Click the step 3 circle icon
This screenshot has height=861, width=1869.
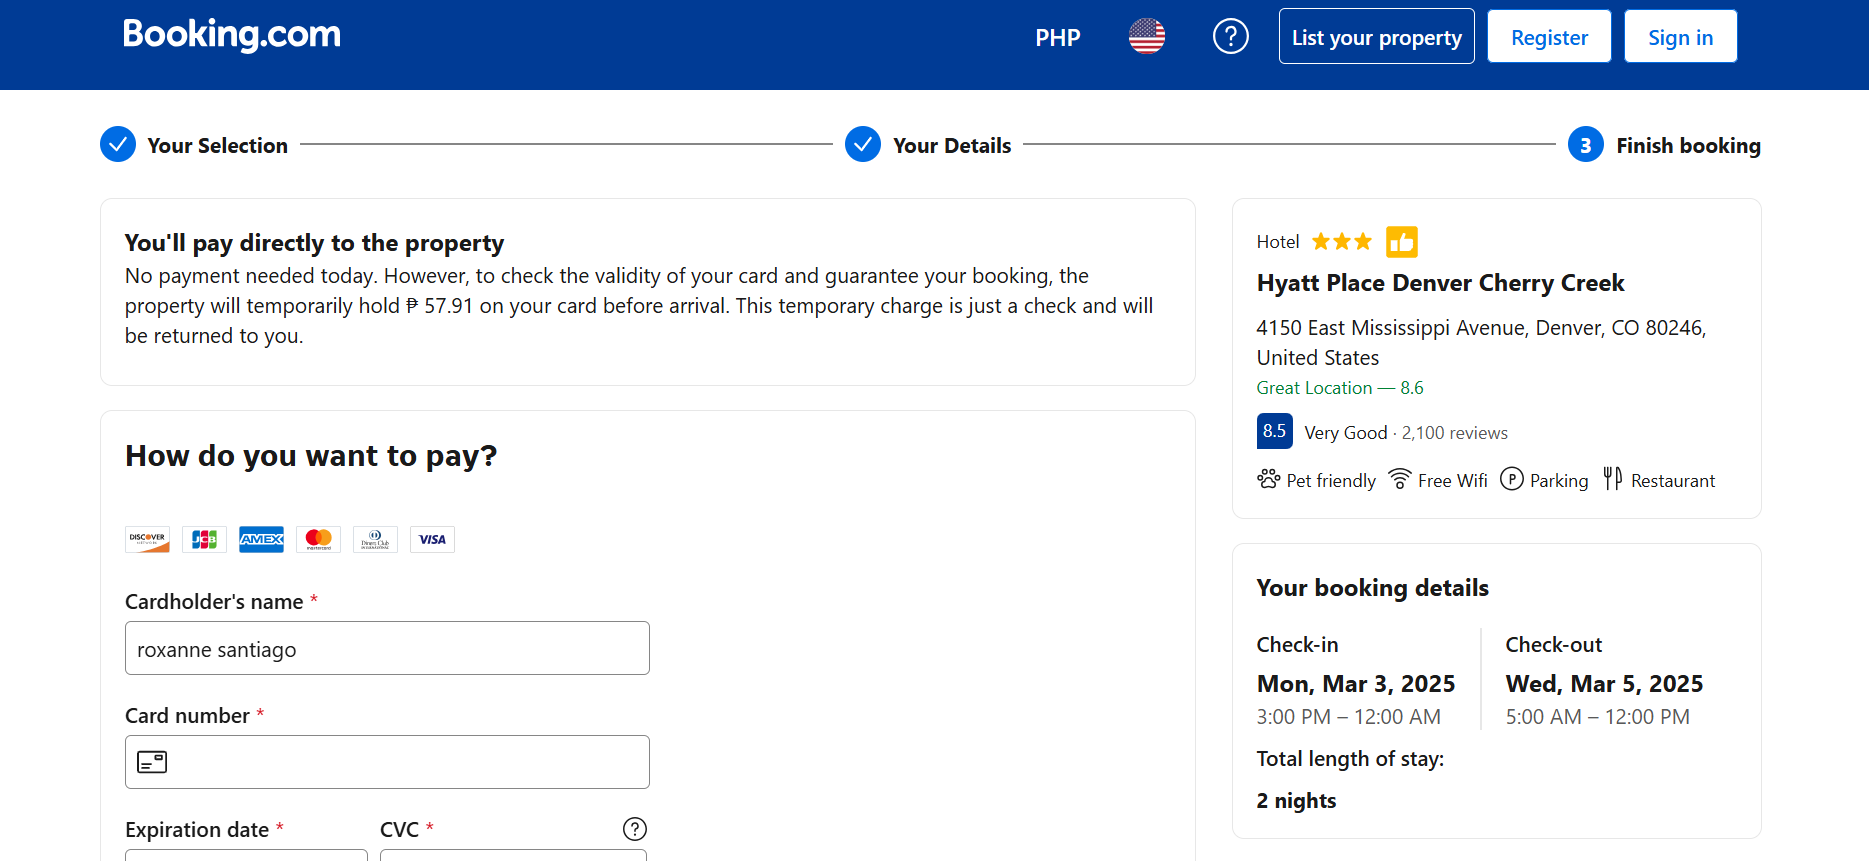point(1586,145)
